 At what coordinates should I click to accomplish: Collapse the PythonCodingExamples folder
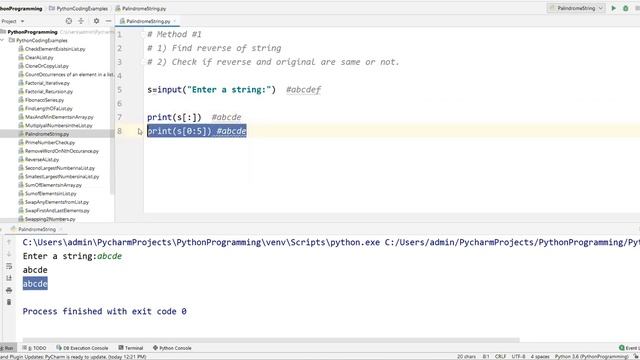(2, 40)
